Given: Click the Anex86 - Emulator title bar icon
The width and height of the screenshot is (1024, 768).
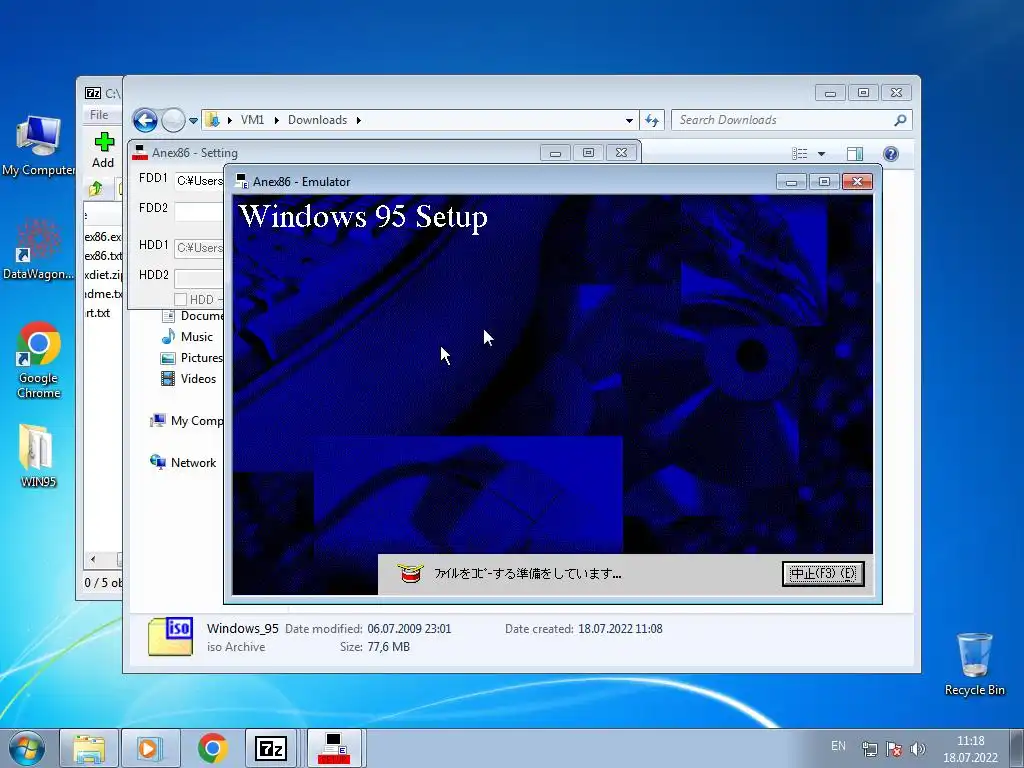Looking at the screenshot, I should [x=242, y=182].
